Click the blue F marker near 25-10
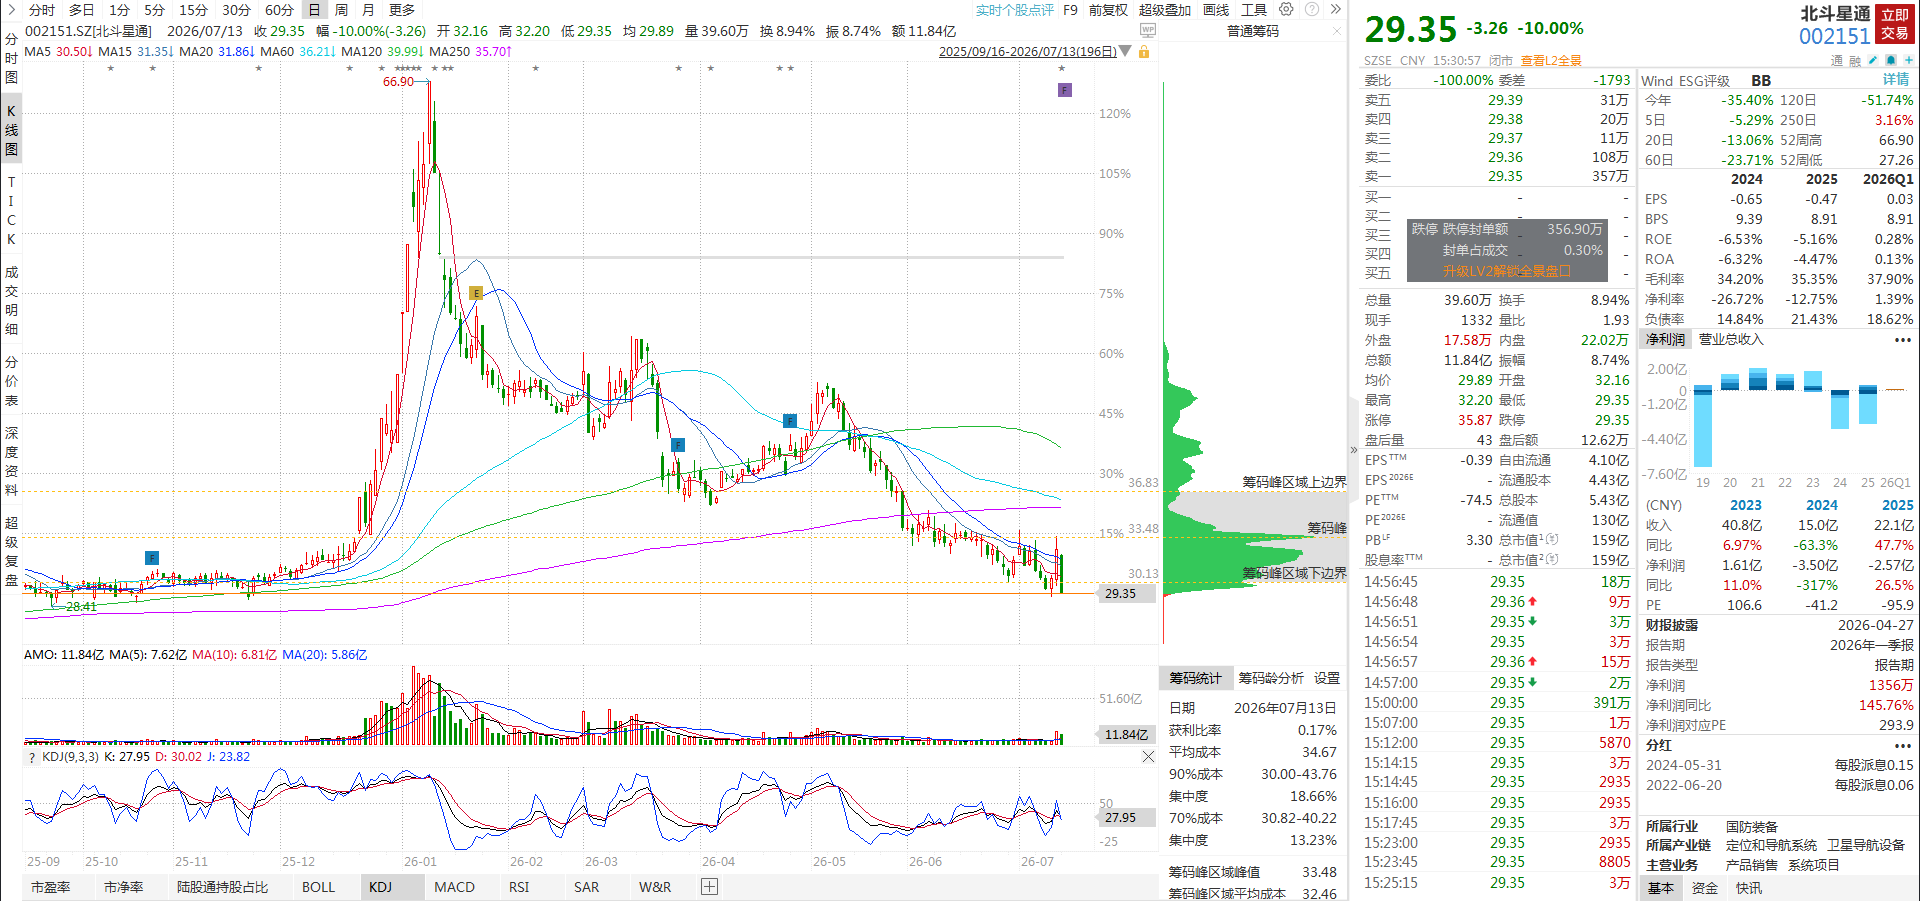This screenshot has width=1920, height=901. click(152, 558)
